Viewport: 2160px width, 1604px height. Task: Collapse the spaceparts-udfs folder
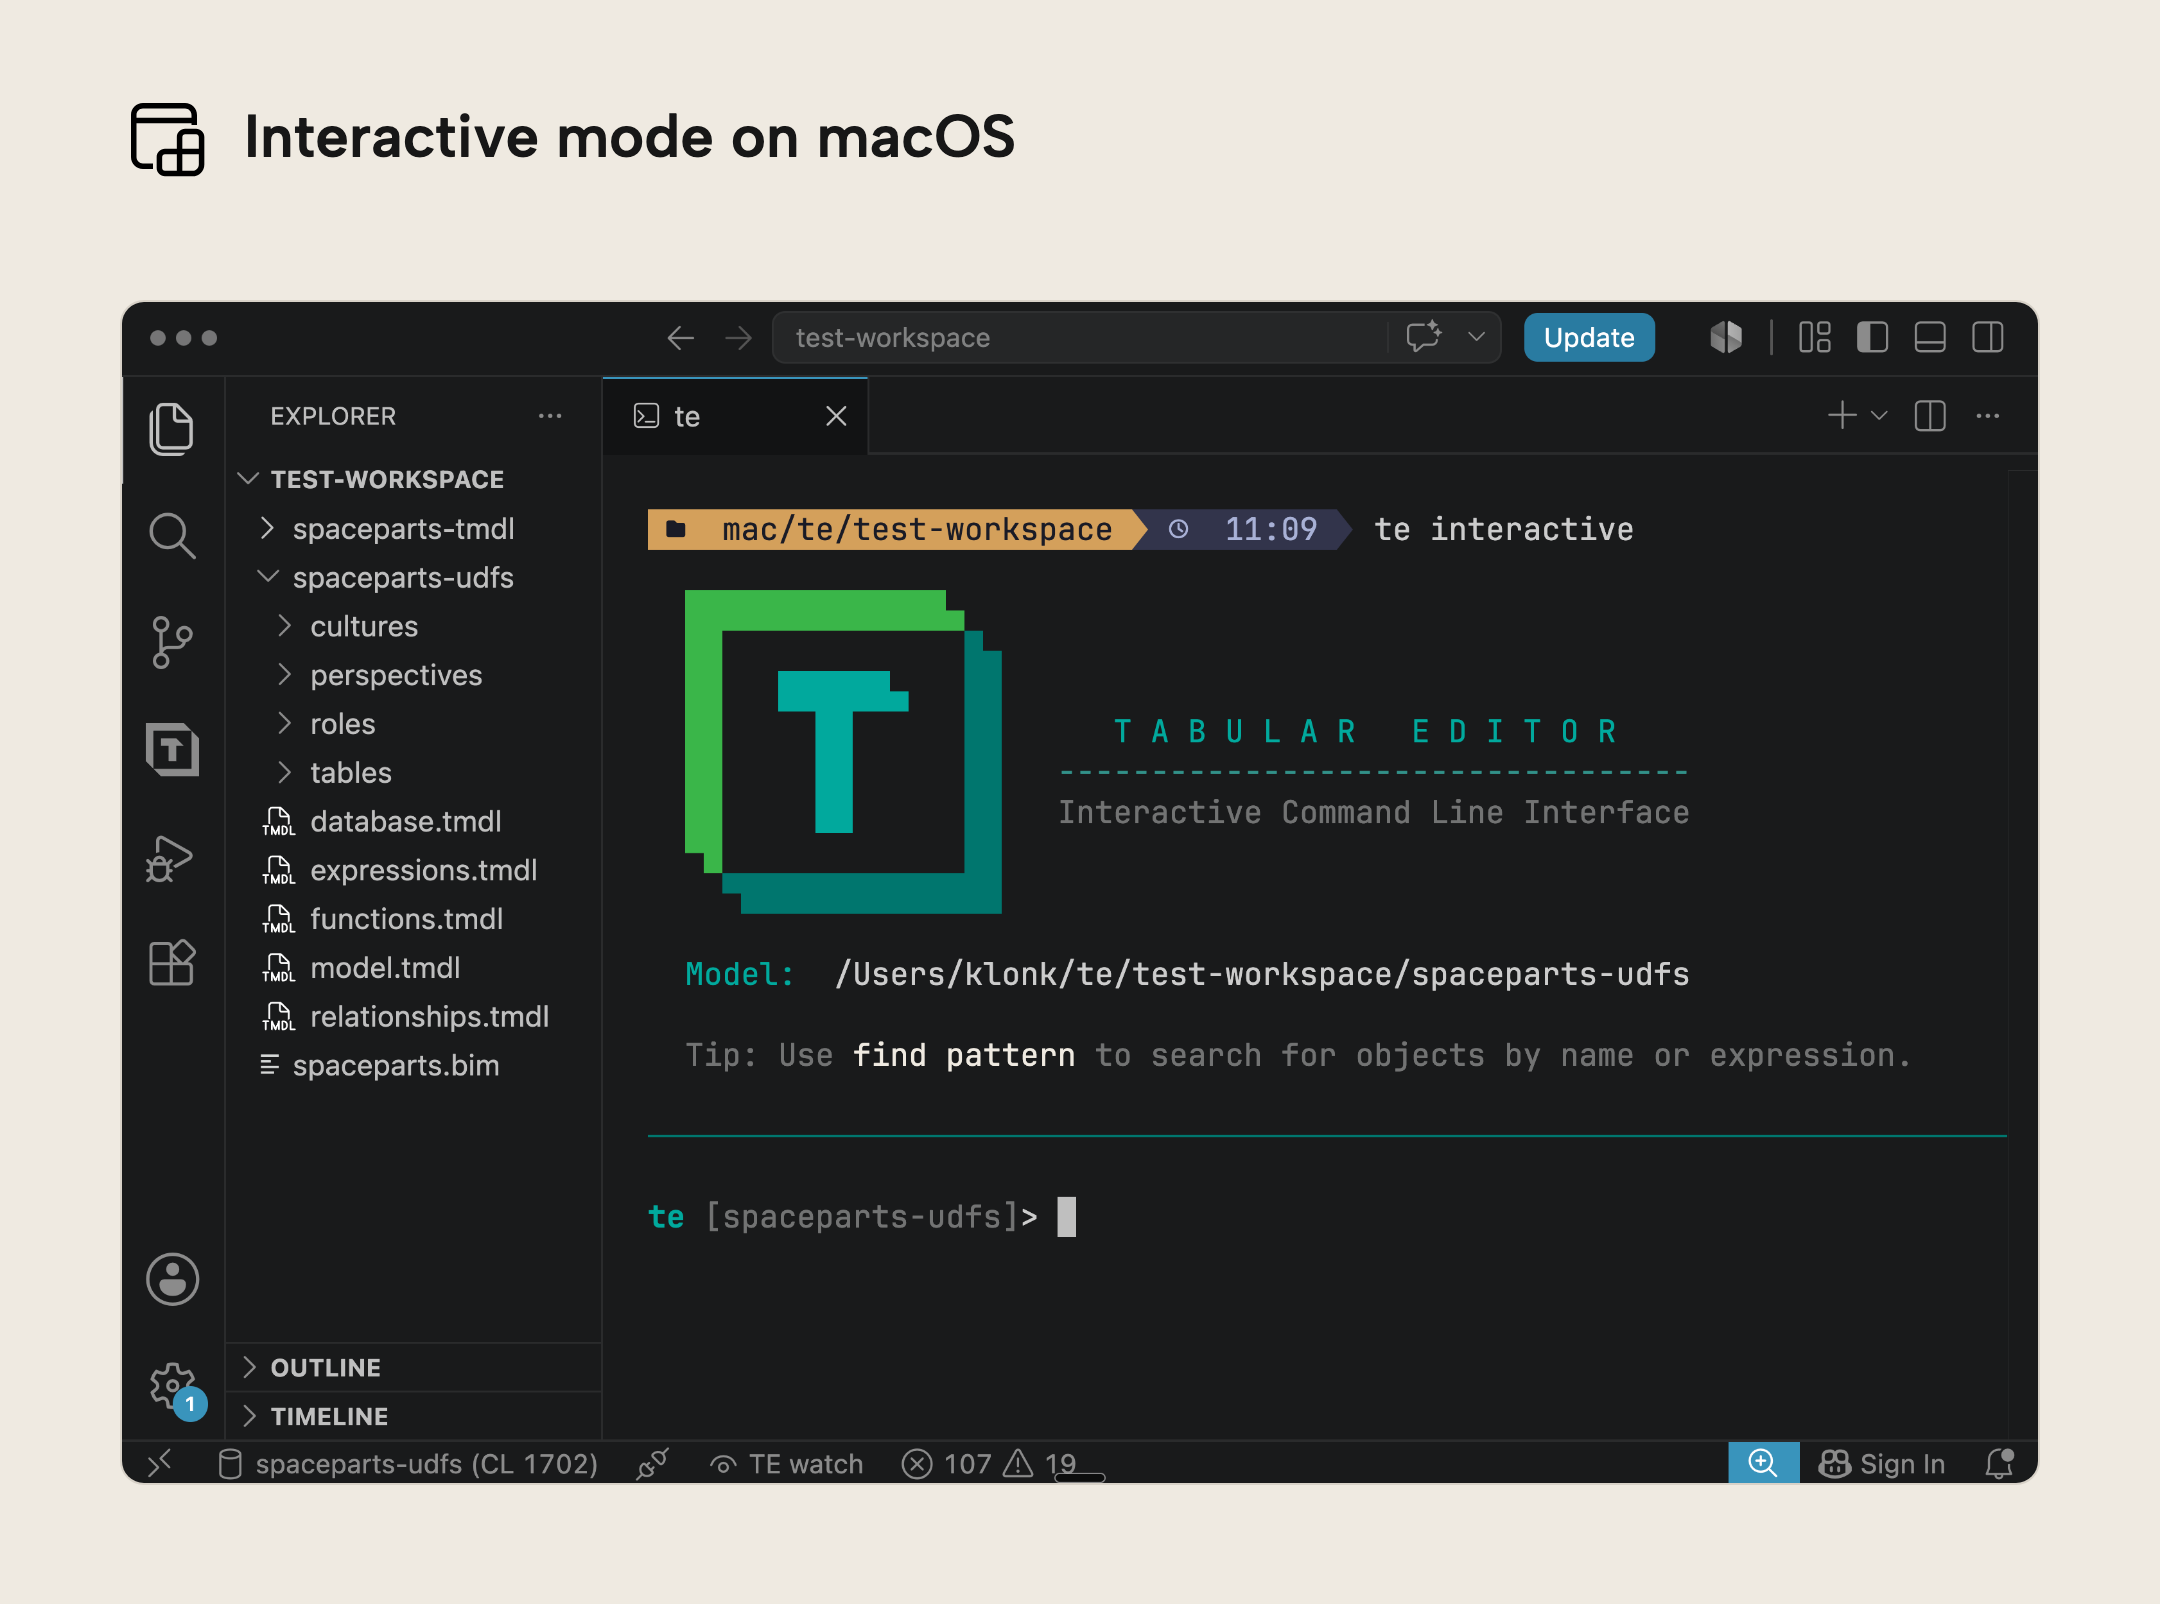413,577
